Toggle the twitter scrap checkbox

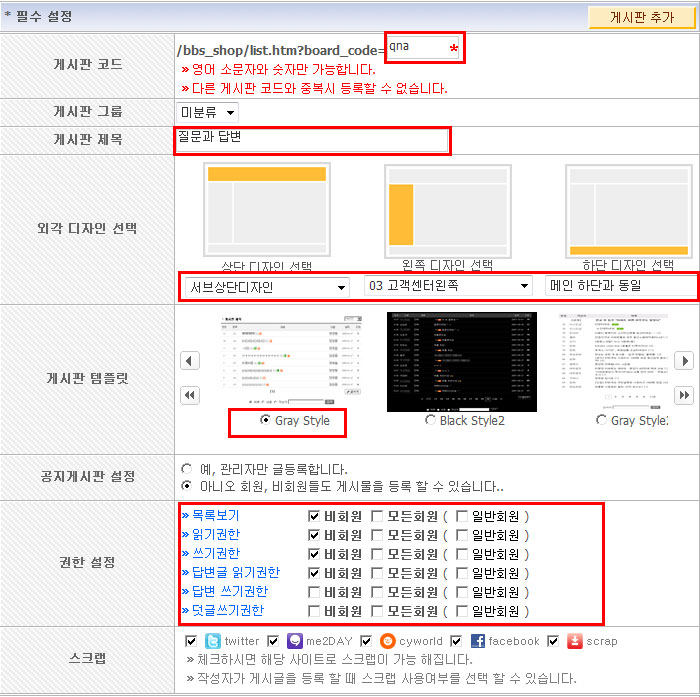pos(191,641)
